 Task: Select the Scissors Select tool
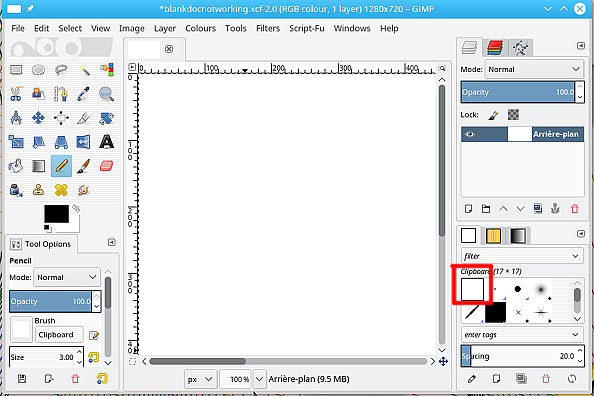tap(16, 94)
